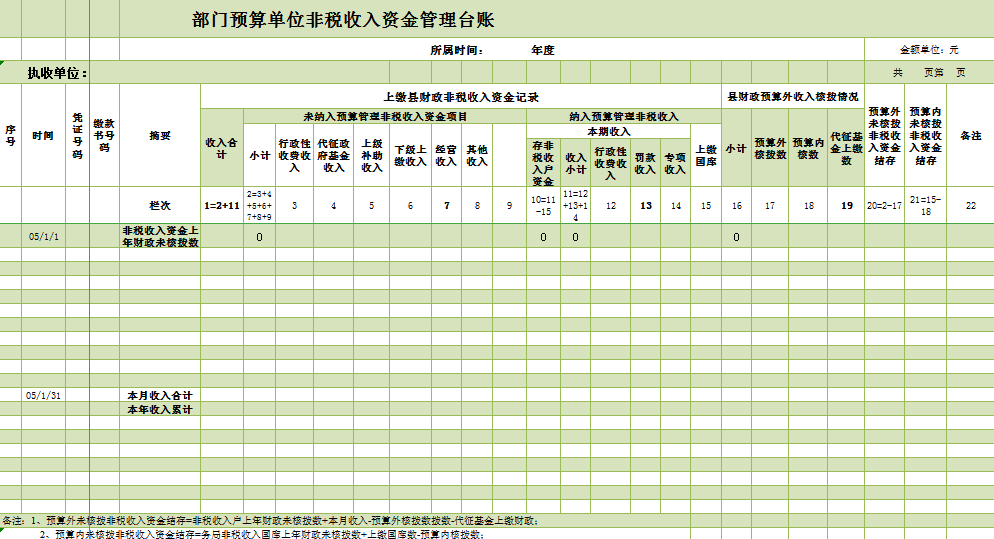This screenshot has width=994, height=539.
Task: Click column number 13 cell
Action: tap(645, 205)
